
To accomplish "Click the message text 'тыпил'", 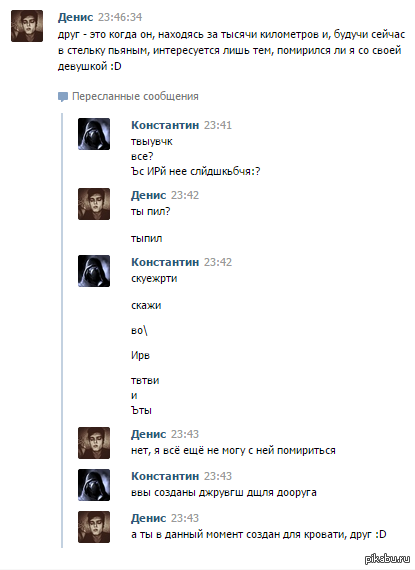I will 146,239.
